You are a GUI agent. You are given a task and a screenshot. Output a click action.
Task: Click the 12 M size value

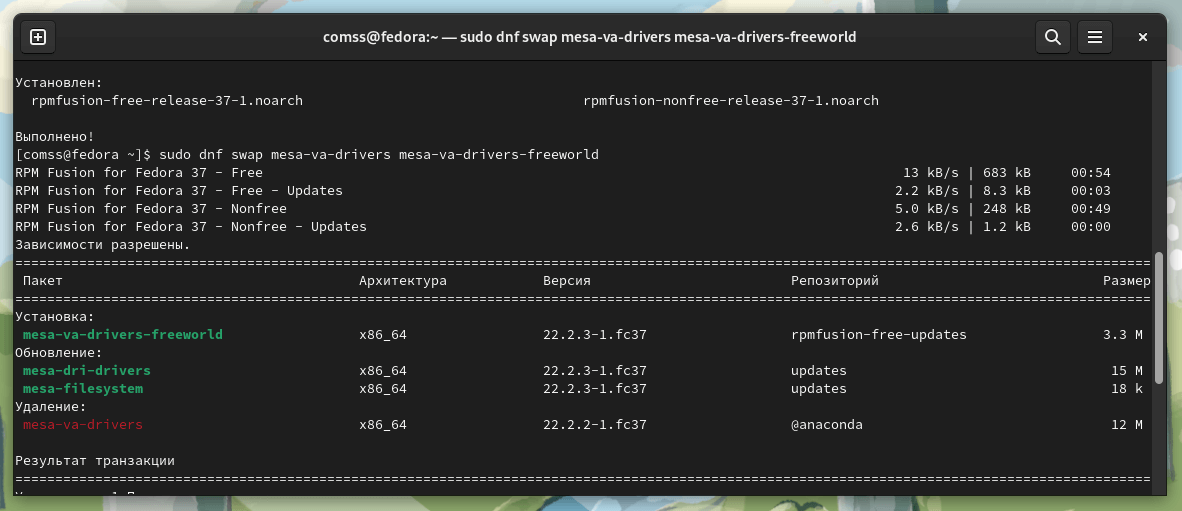[x=1127, y=425]
